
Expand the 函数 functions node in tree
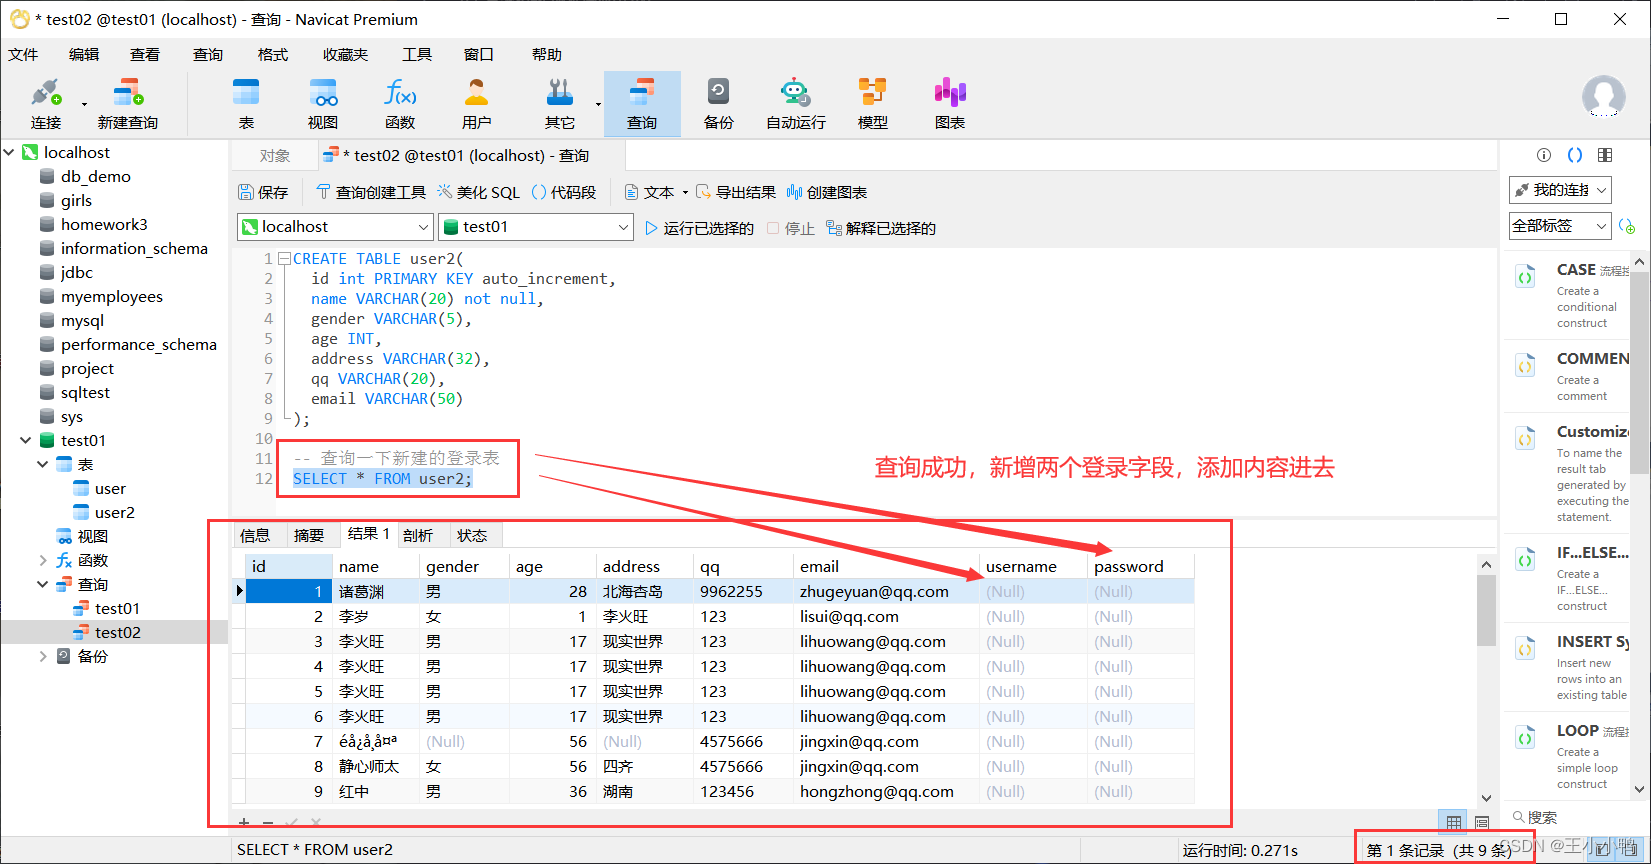tap(43, 560)
